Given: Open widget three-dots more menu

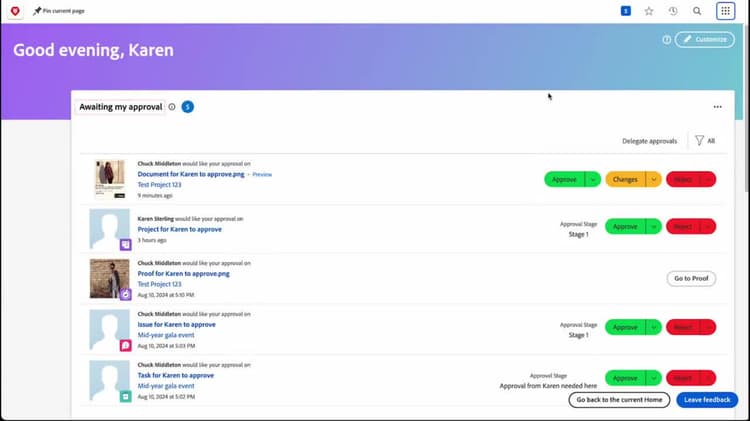Looking at the screenshot, I should coord(717,107).
